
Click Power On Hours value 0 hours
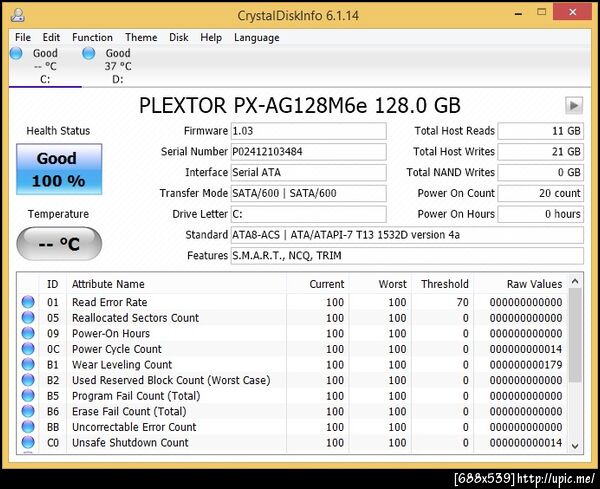[540, 214]
